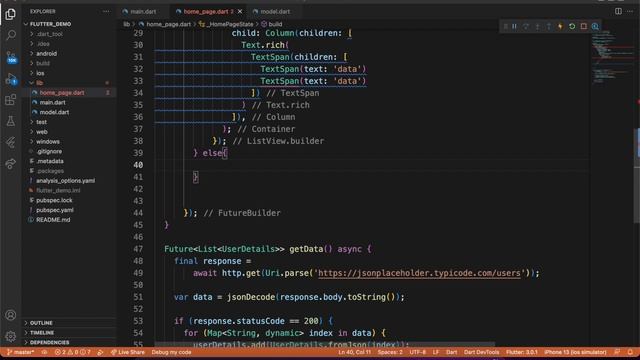Pause the debug session
640x360 pixels.
(514, 27)
